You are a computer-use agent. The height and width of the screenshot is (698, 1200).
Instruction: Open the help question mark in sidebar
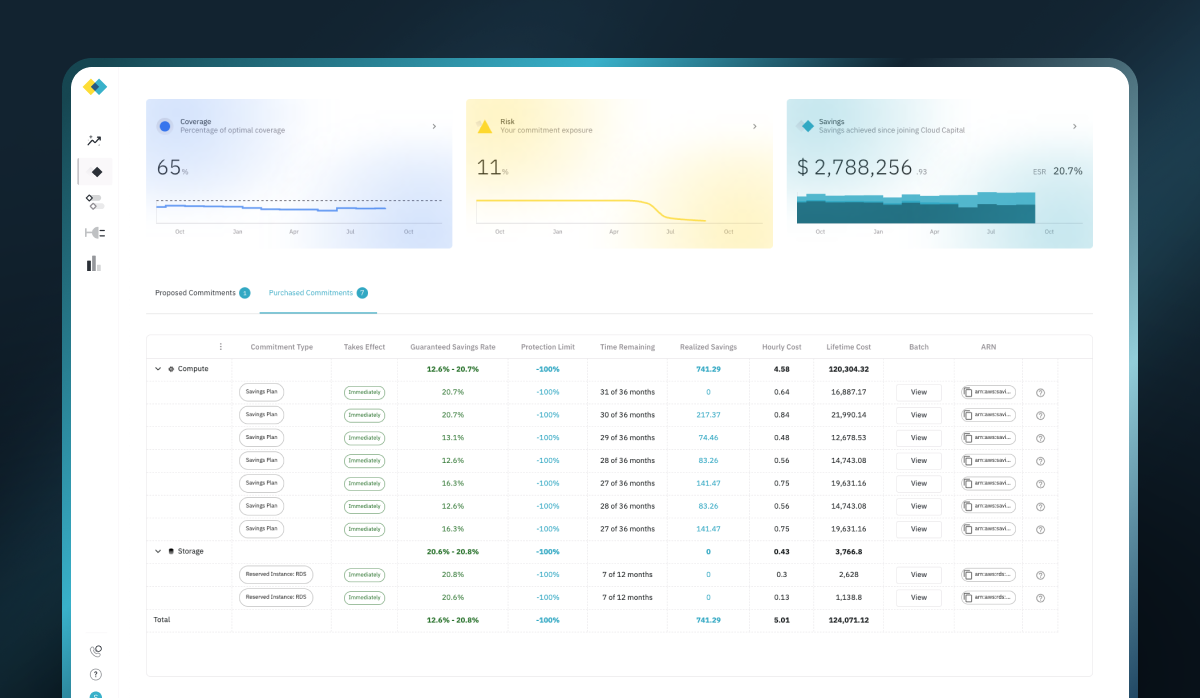(96, 674)
